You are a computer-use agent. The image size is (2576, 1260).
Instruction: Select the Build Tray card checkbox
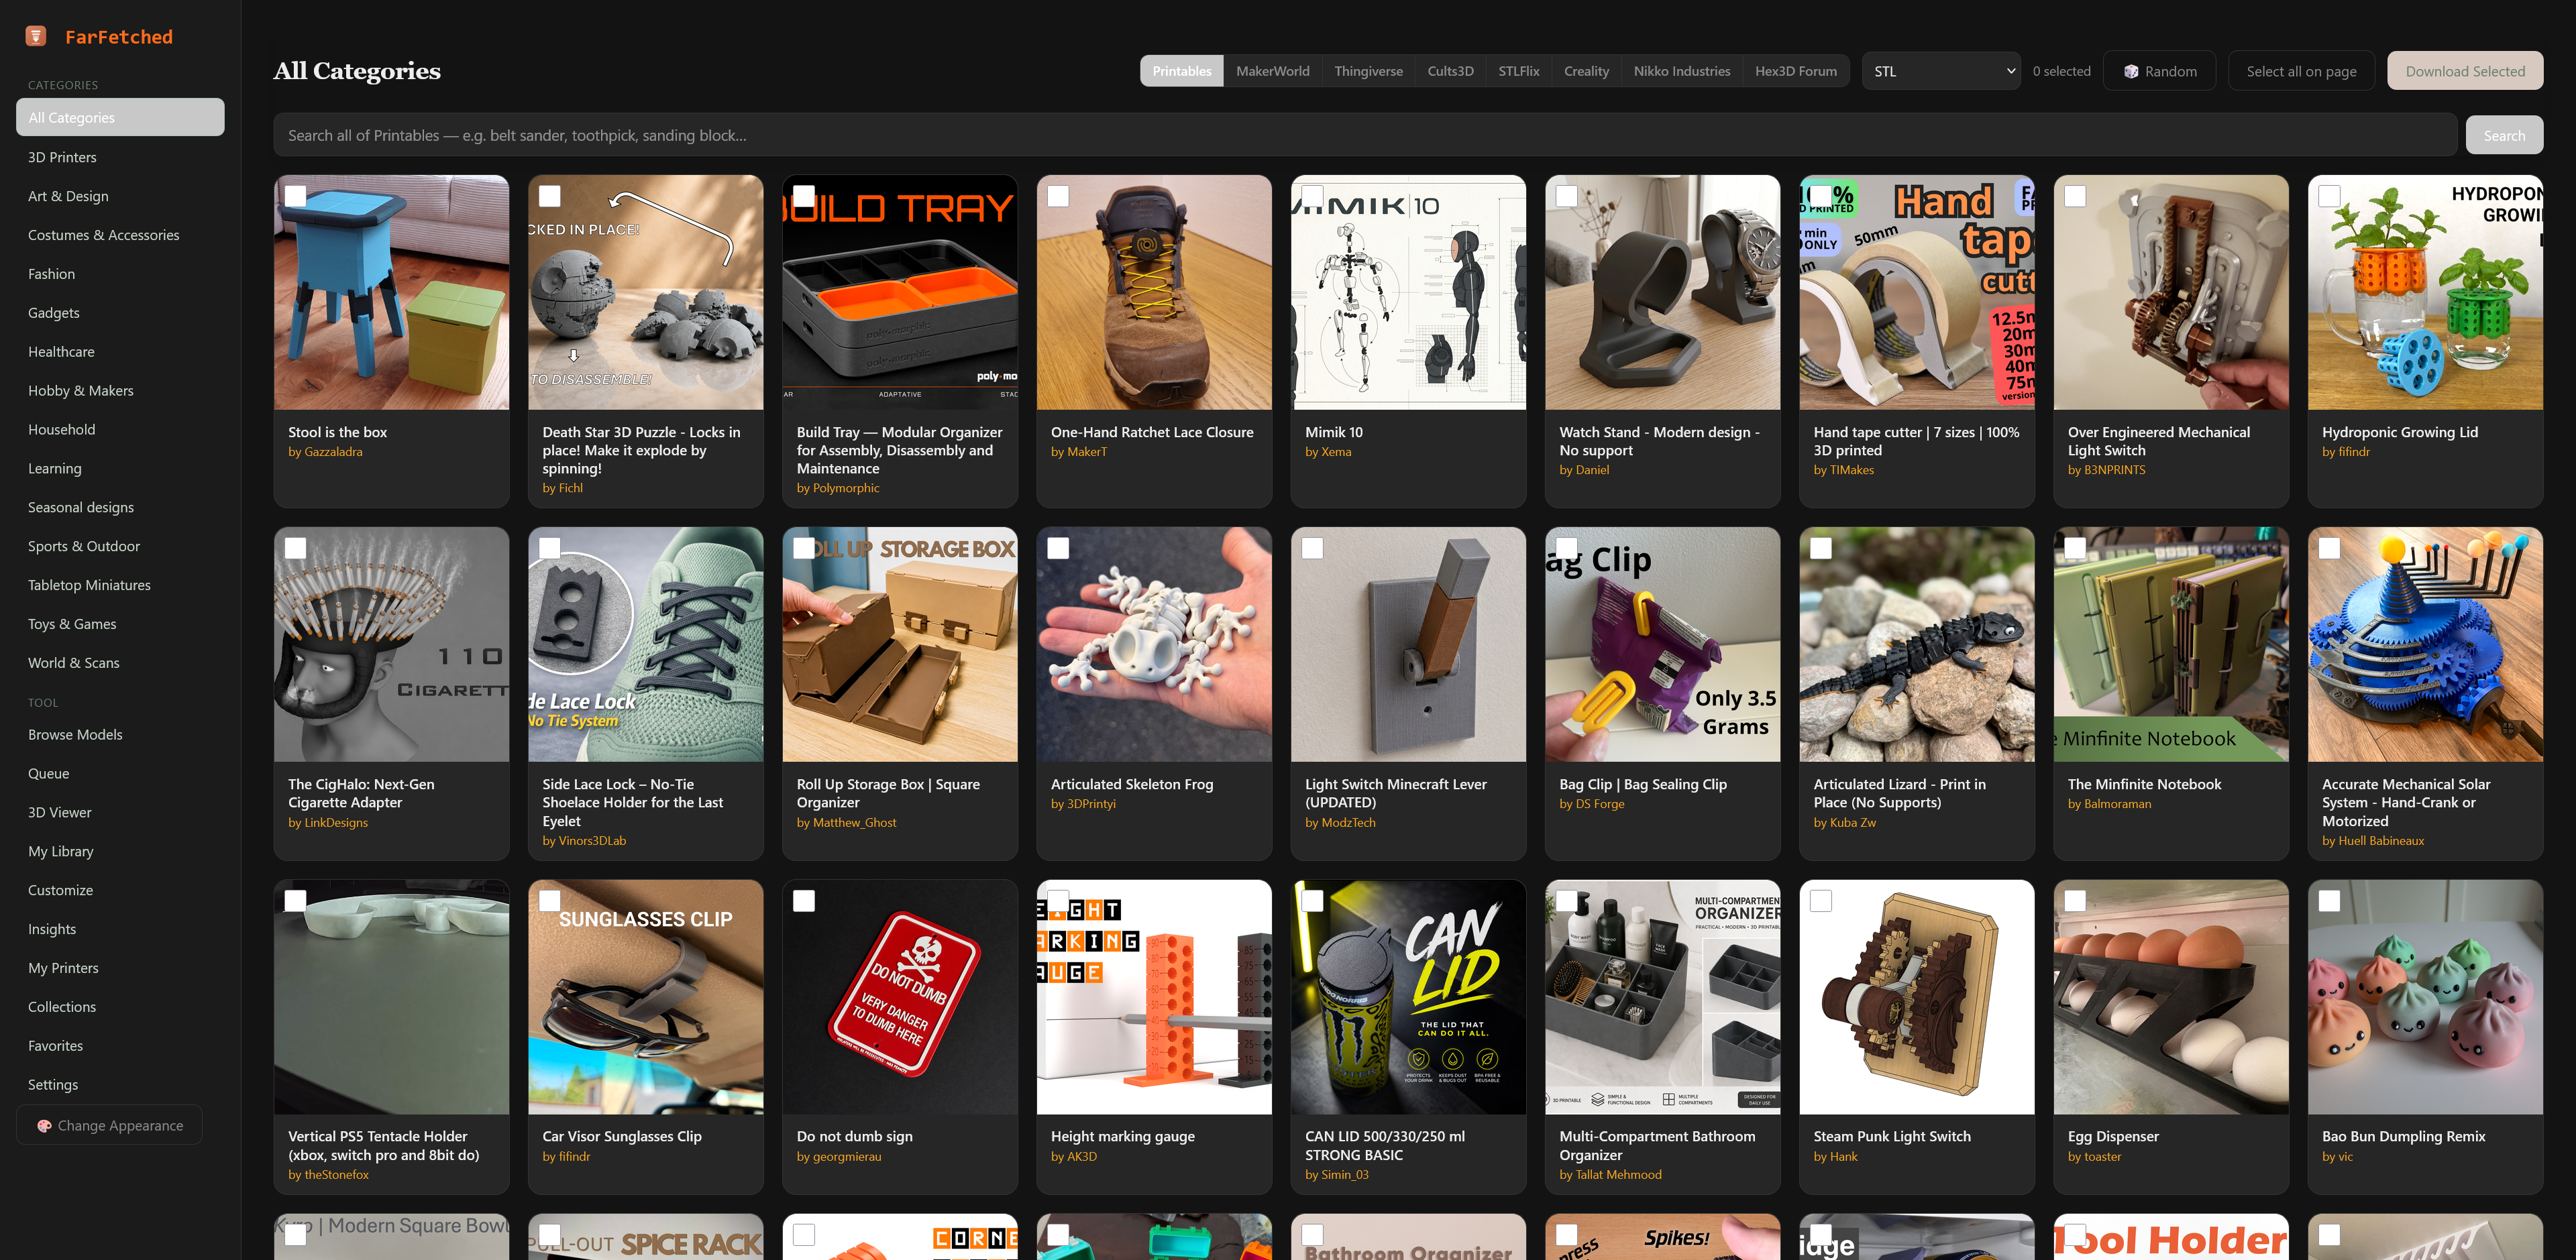[804, 196]
